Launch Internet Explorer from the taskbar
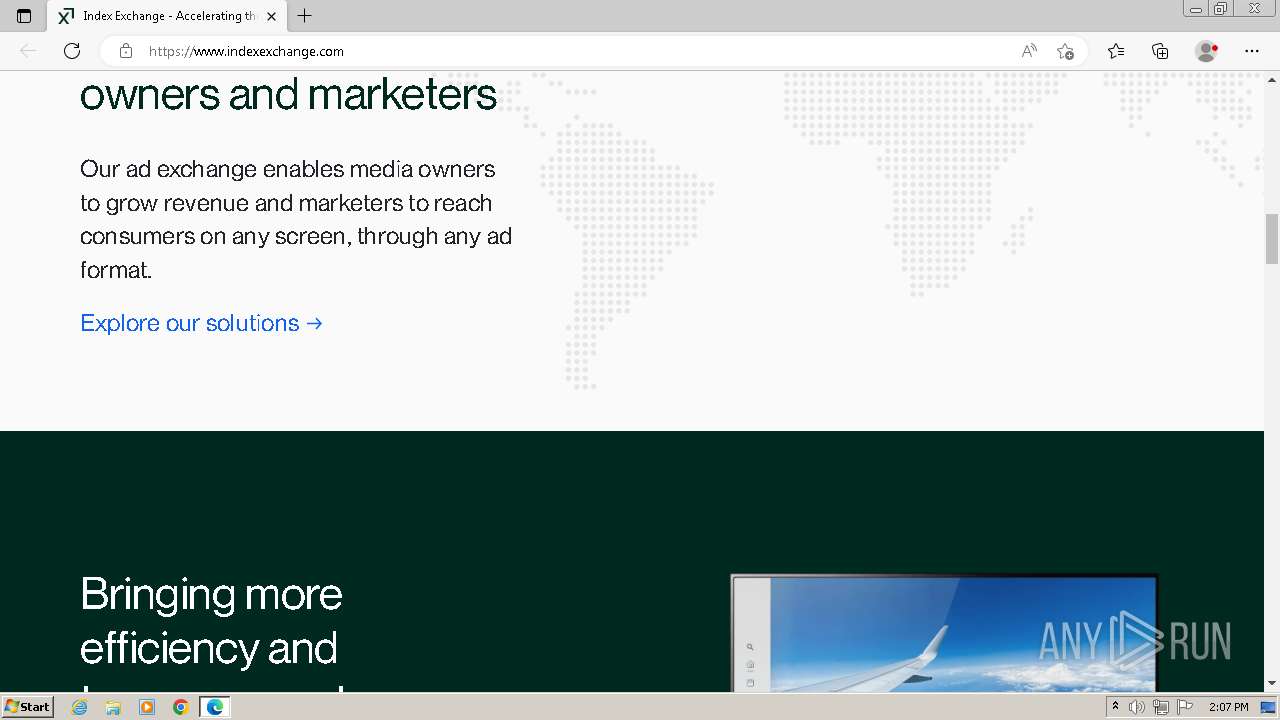 pyautogui.click(x=80, y=707)
